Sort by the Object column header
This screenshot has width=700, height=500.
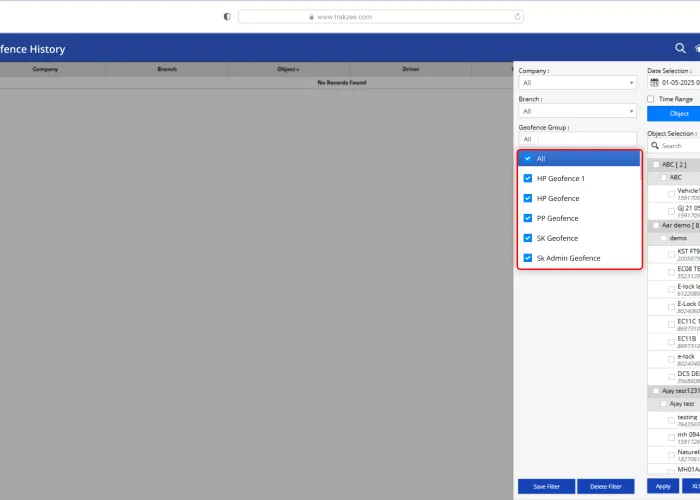(x=289, y=69)
